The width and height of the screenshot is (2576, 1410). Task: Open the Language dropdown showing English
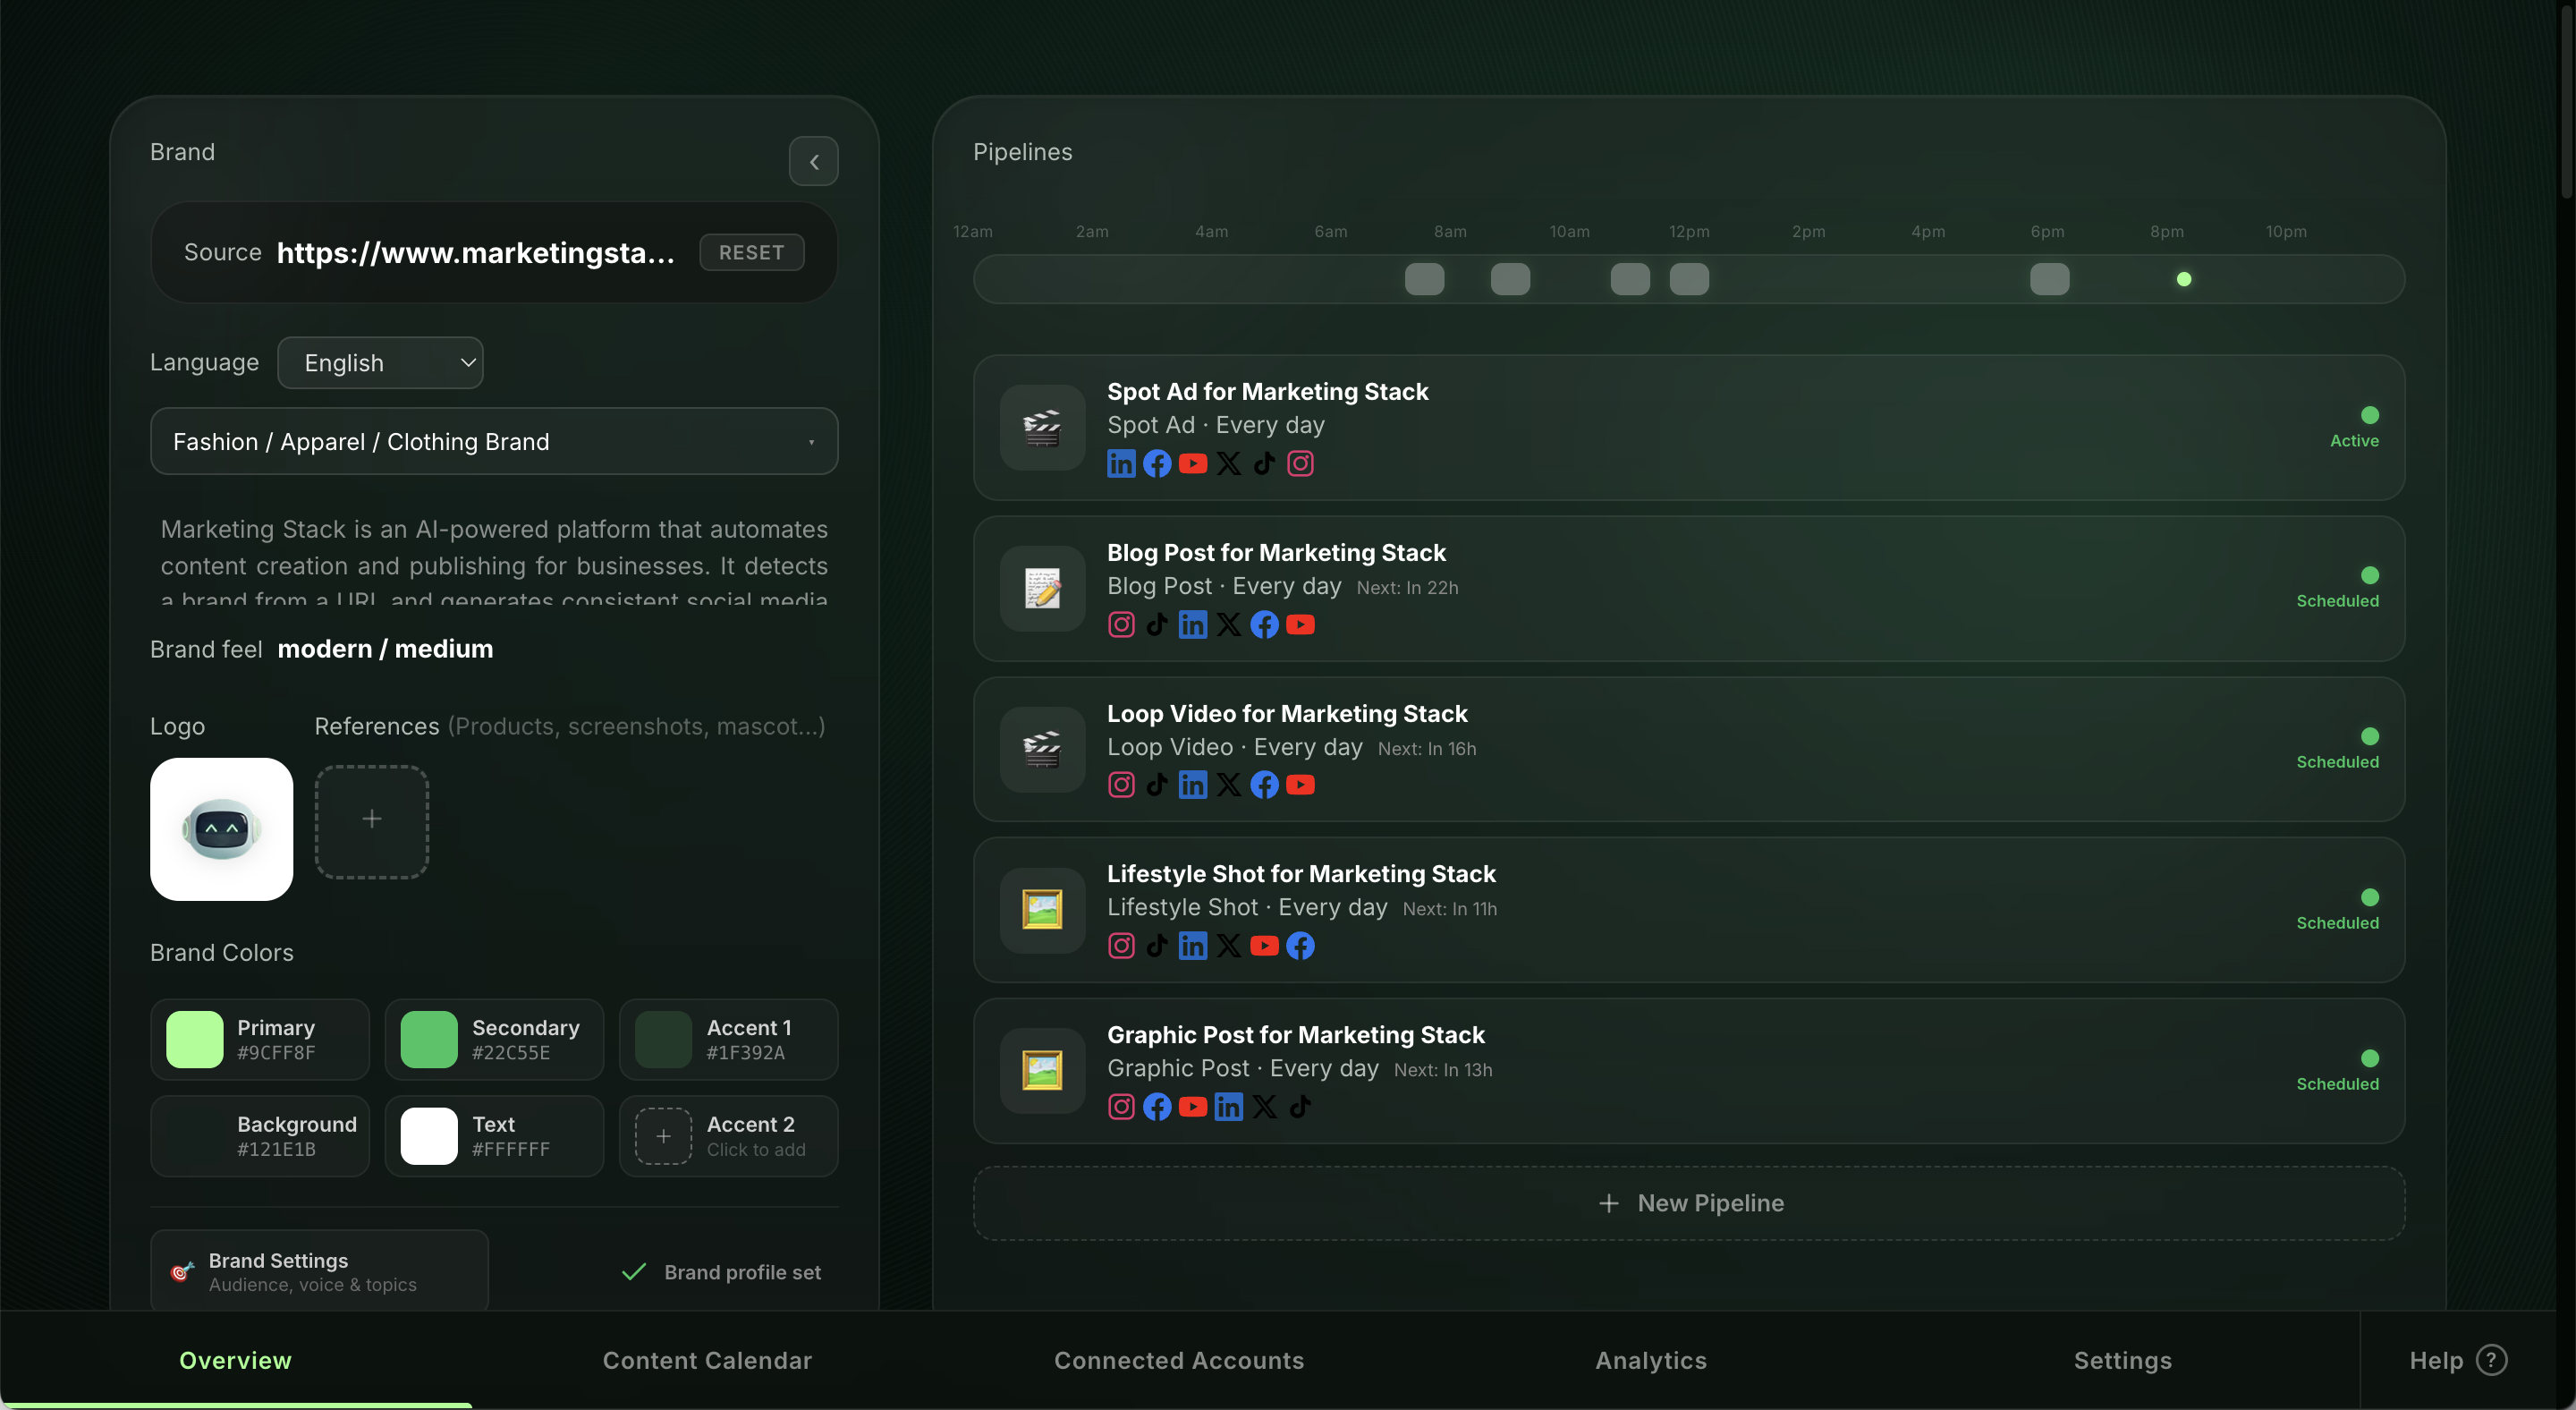point(380,363)
